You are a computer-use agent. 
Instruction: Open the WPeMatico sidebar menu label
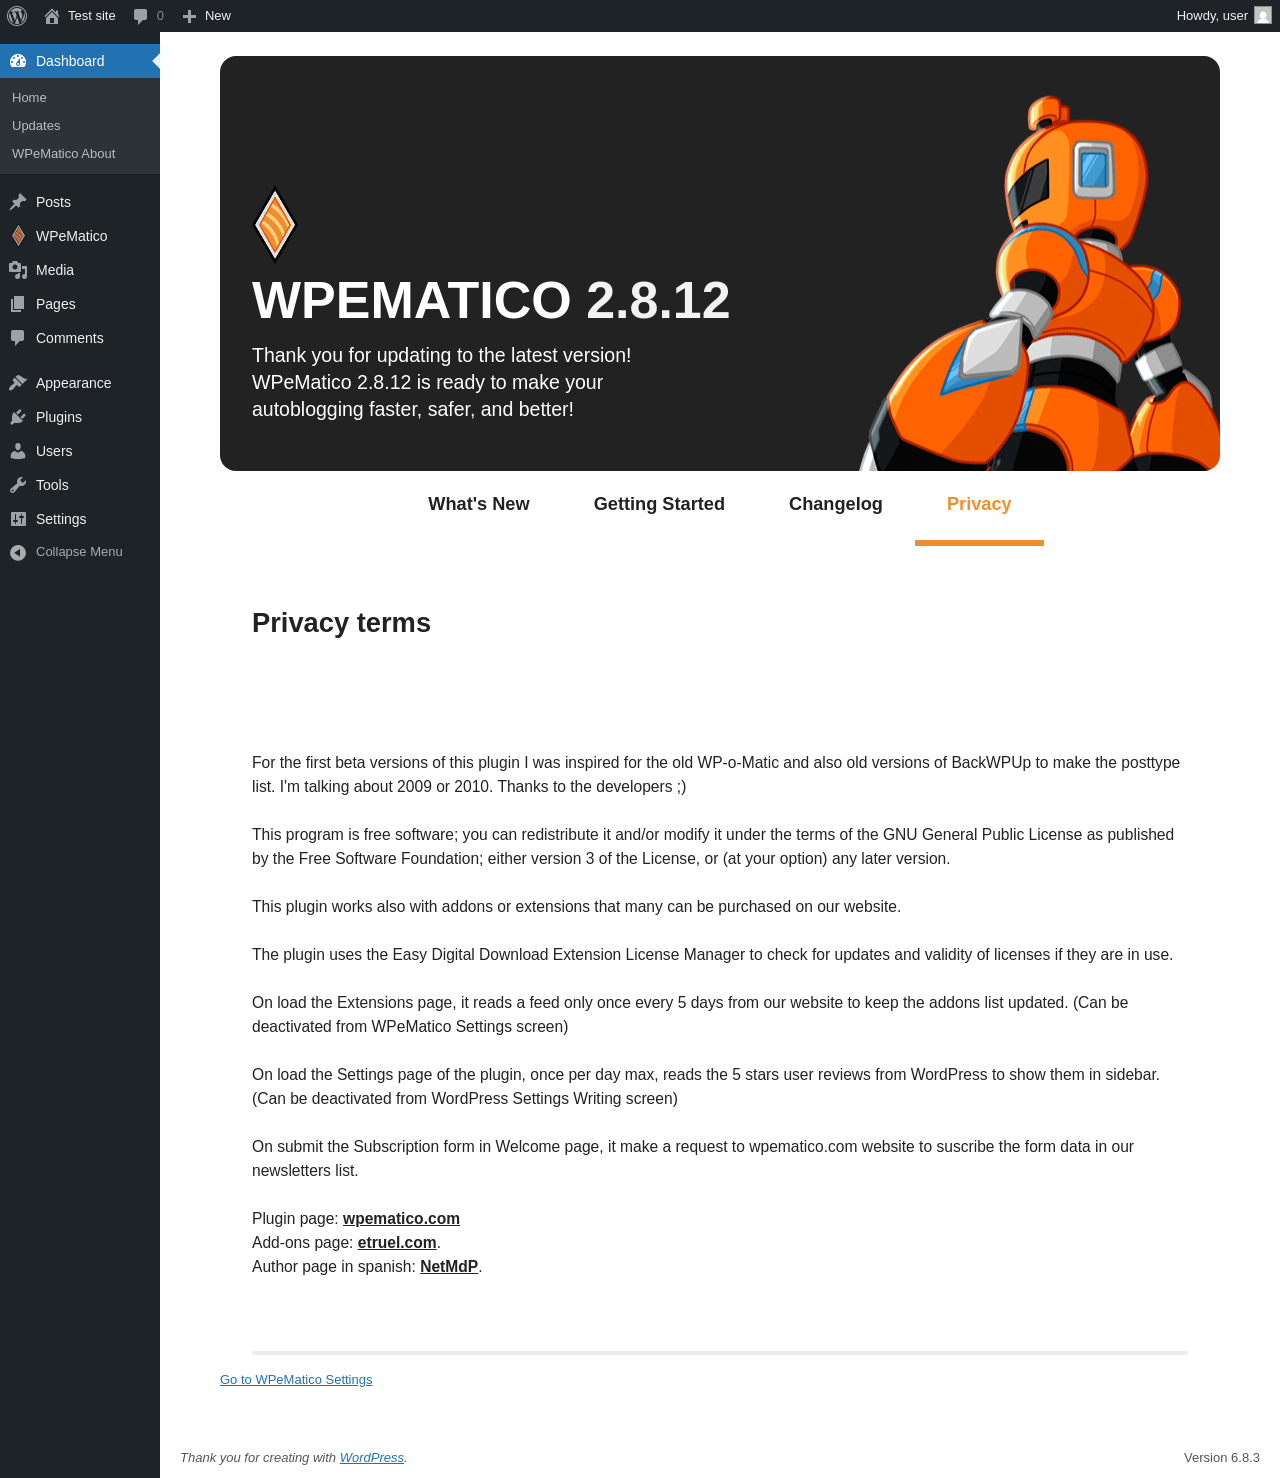tap(71, 236)
